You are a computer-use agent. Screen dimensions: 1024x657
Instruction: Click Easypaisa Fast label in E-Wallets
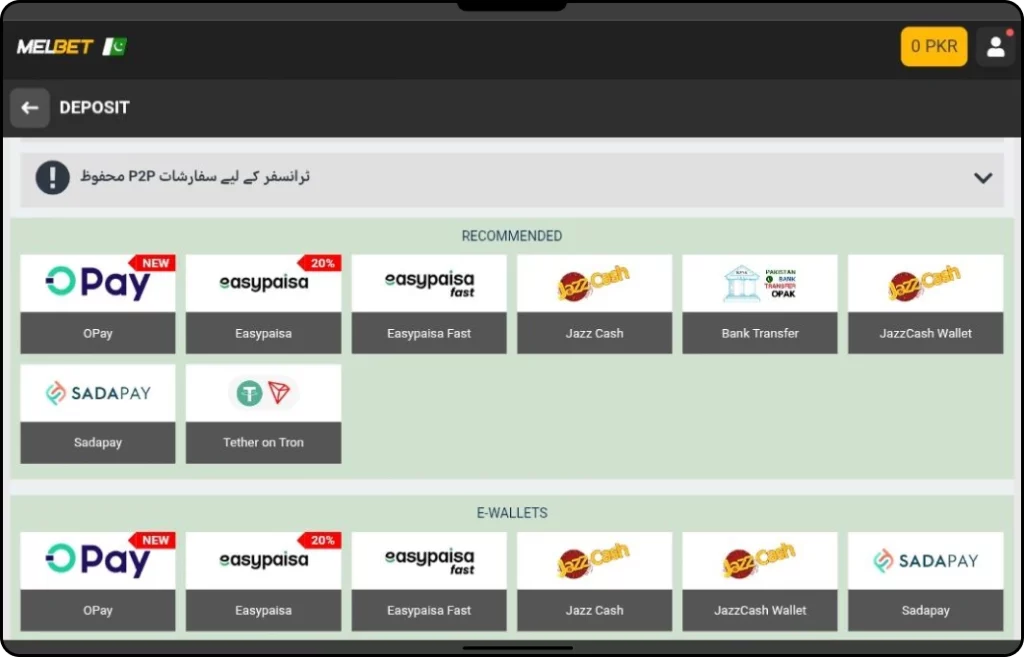click(429, 611)
